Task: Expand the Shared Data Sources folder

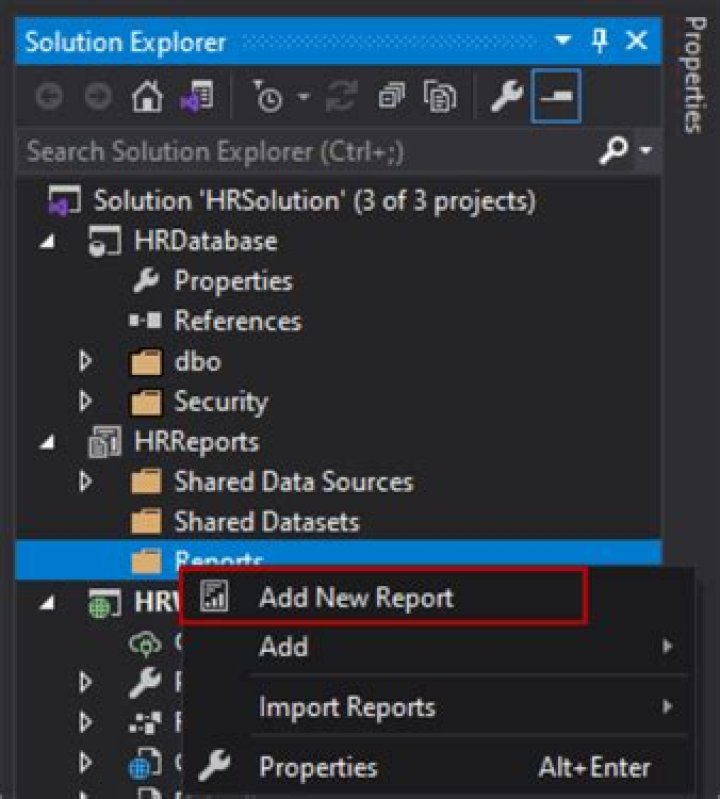Action: (87, 482)
